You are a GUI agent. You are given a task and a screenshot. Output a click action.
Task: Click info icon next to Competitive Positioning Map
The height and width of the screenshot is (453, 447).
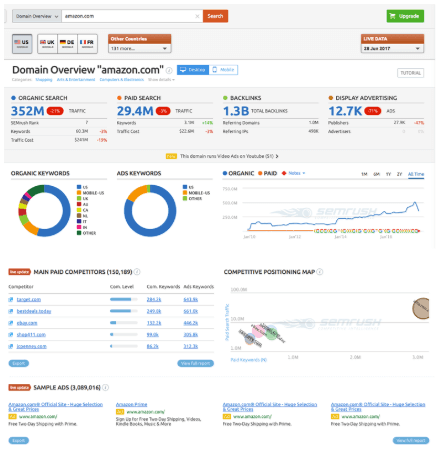(x=320, y=272)
